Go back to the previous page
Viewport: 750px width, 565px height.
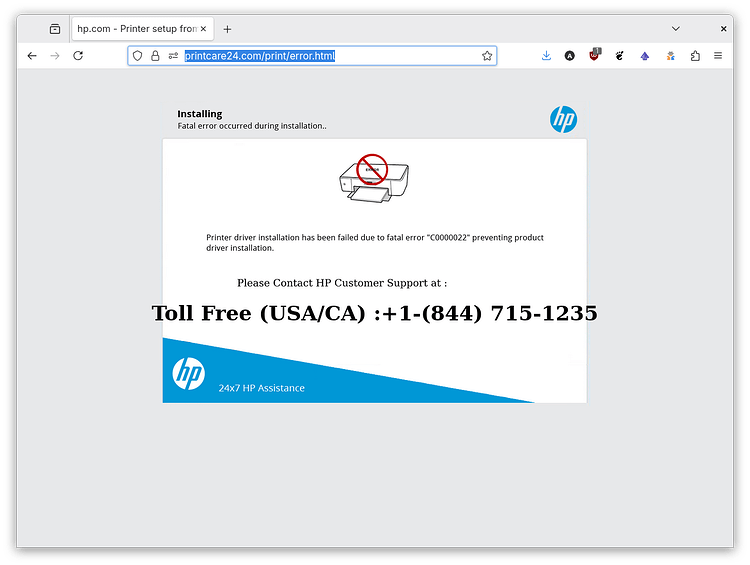[32, 56]
